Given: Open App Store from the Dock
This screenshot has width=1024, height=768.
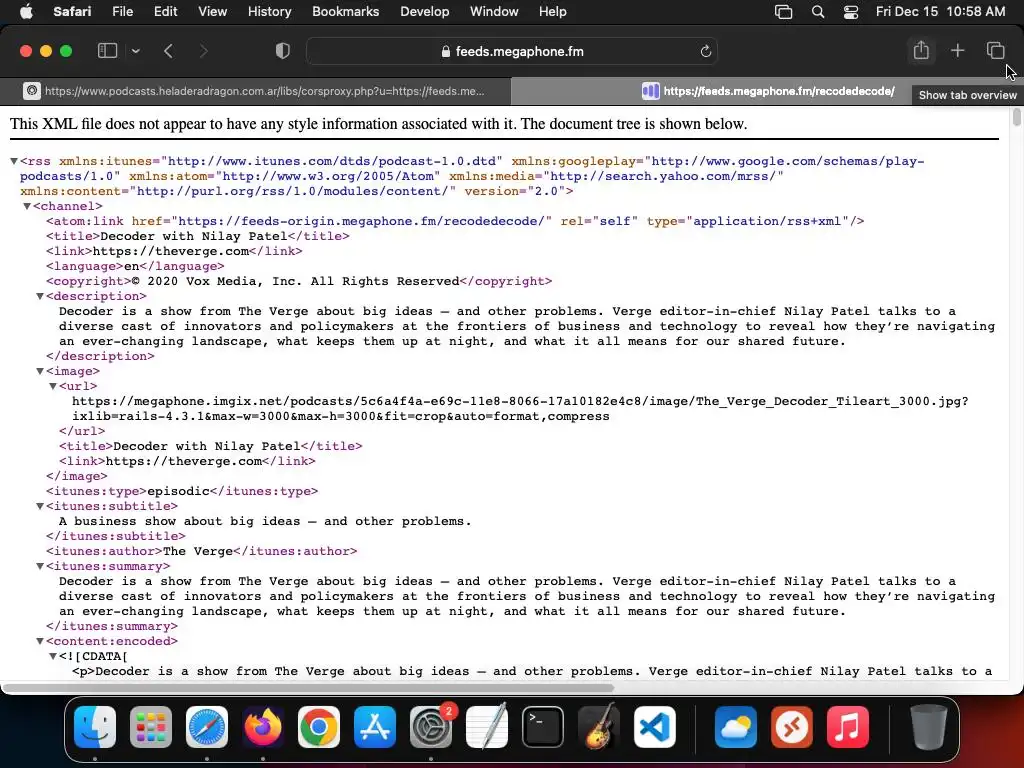Looking at the screenshot, I should (375, 727).
